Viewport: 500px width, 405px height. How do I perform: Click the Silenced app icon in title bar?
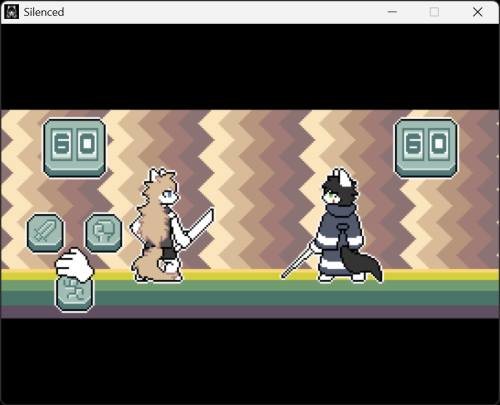(x=11, y=12)
